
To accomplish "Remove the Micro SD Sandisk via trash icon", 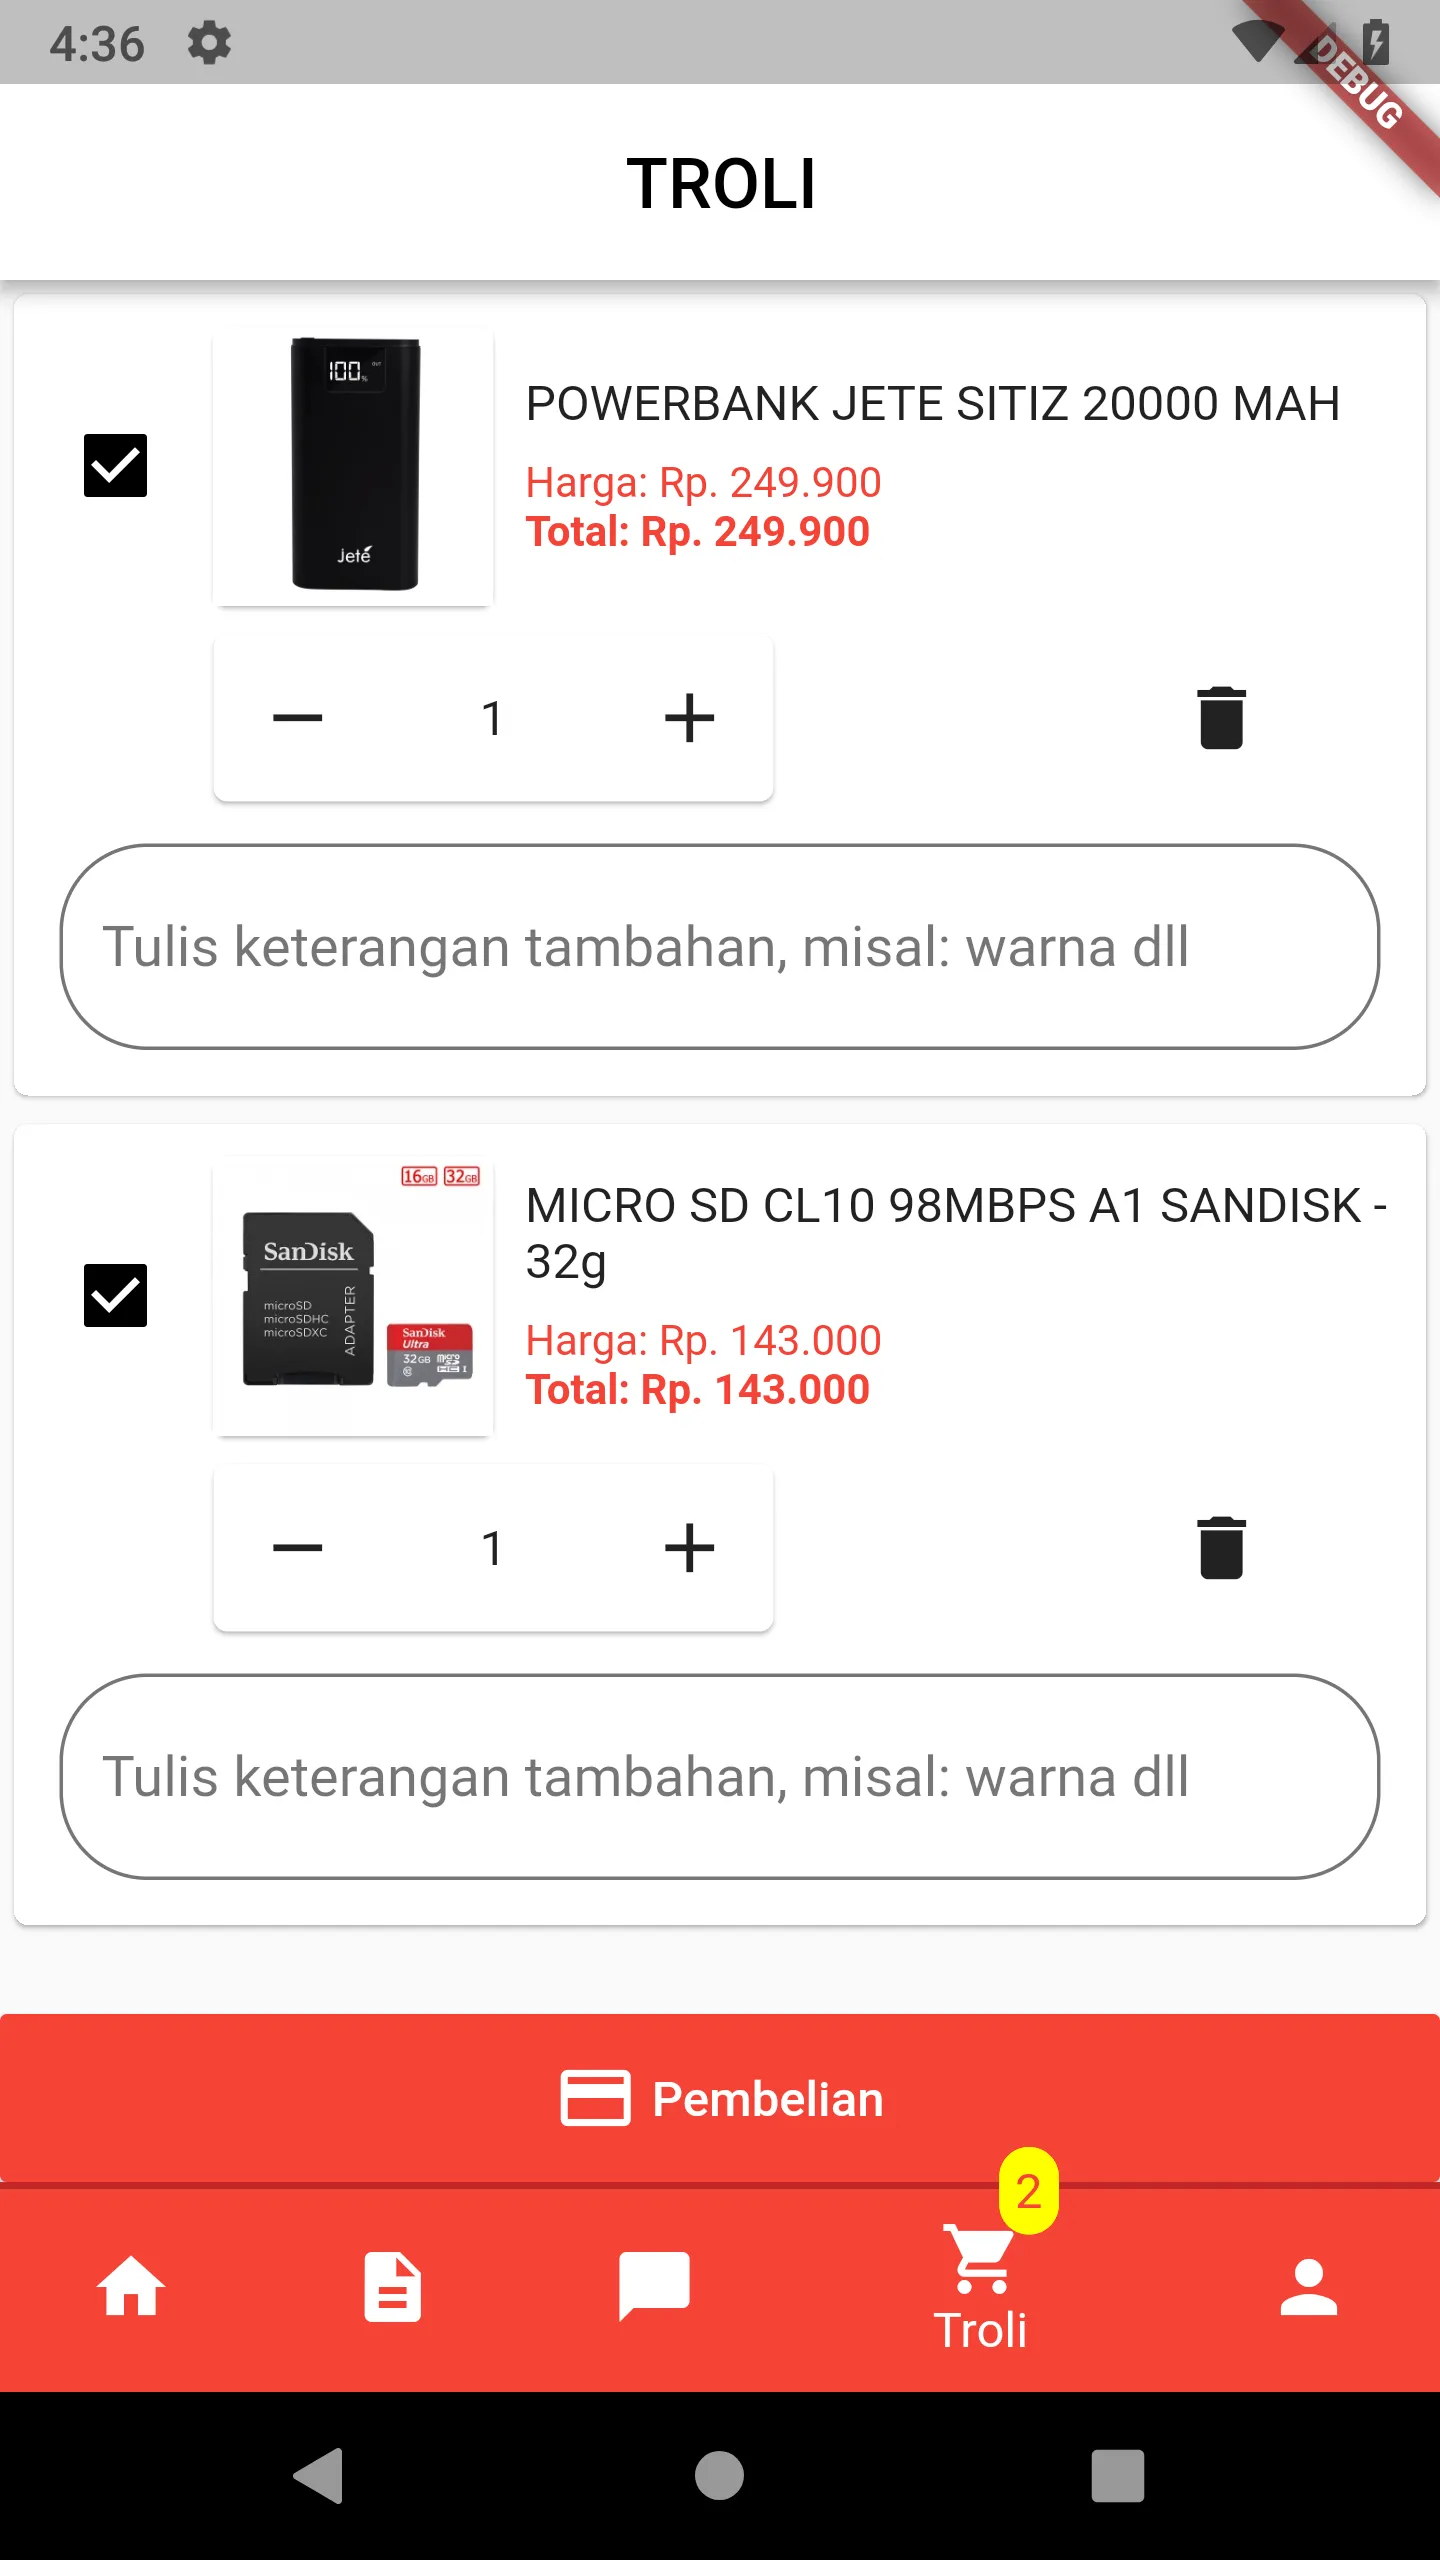I will pos(1221,1548).
